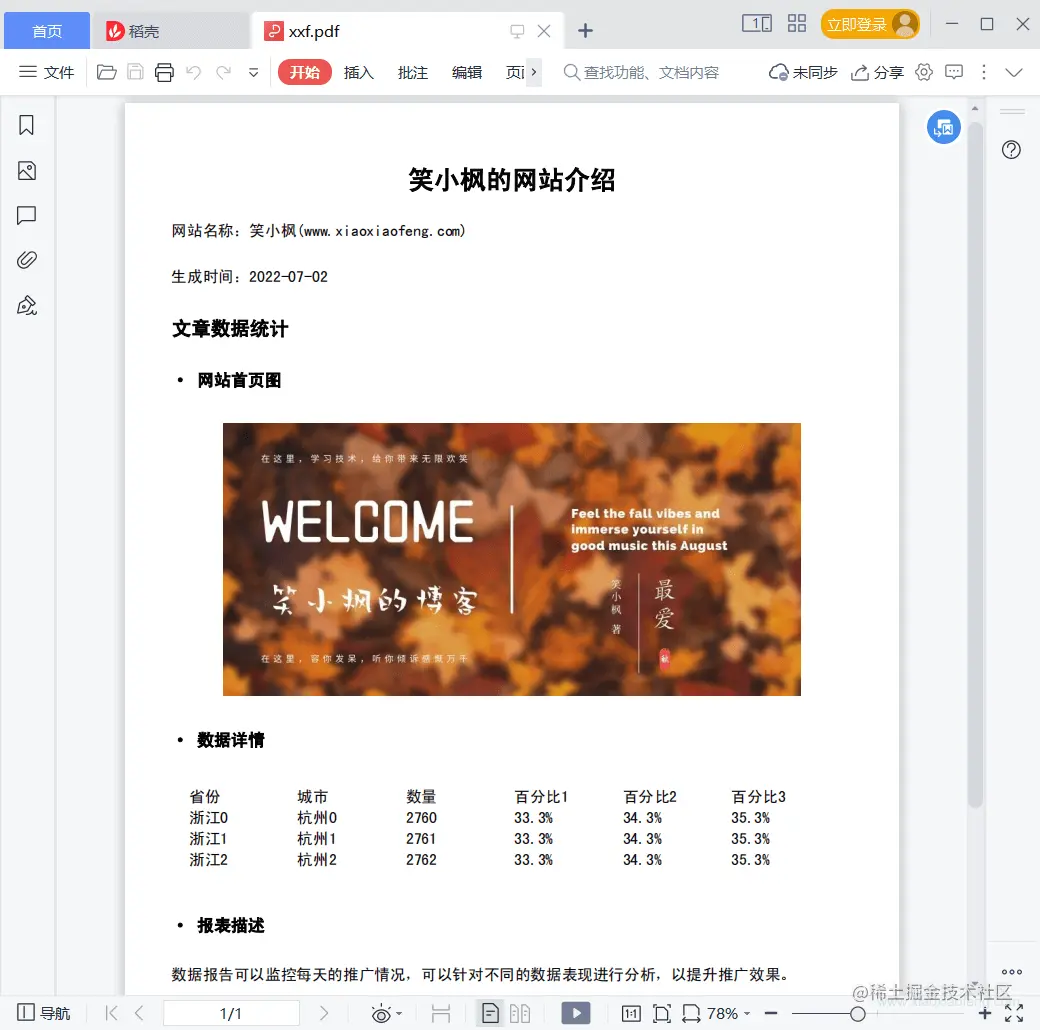Screen dimensions: 1040x1030
Task: Click the undo arrow icon
Action: click(x=193, y=72)
